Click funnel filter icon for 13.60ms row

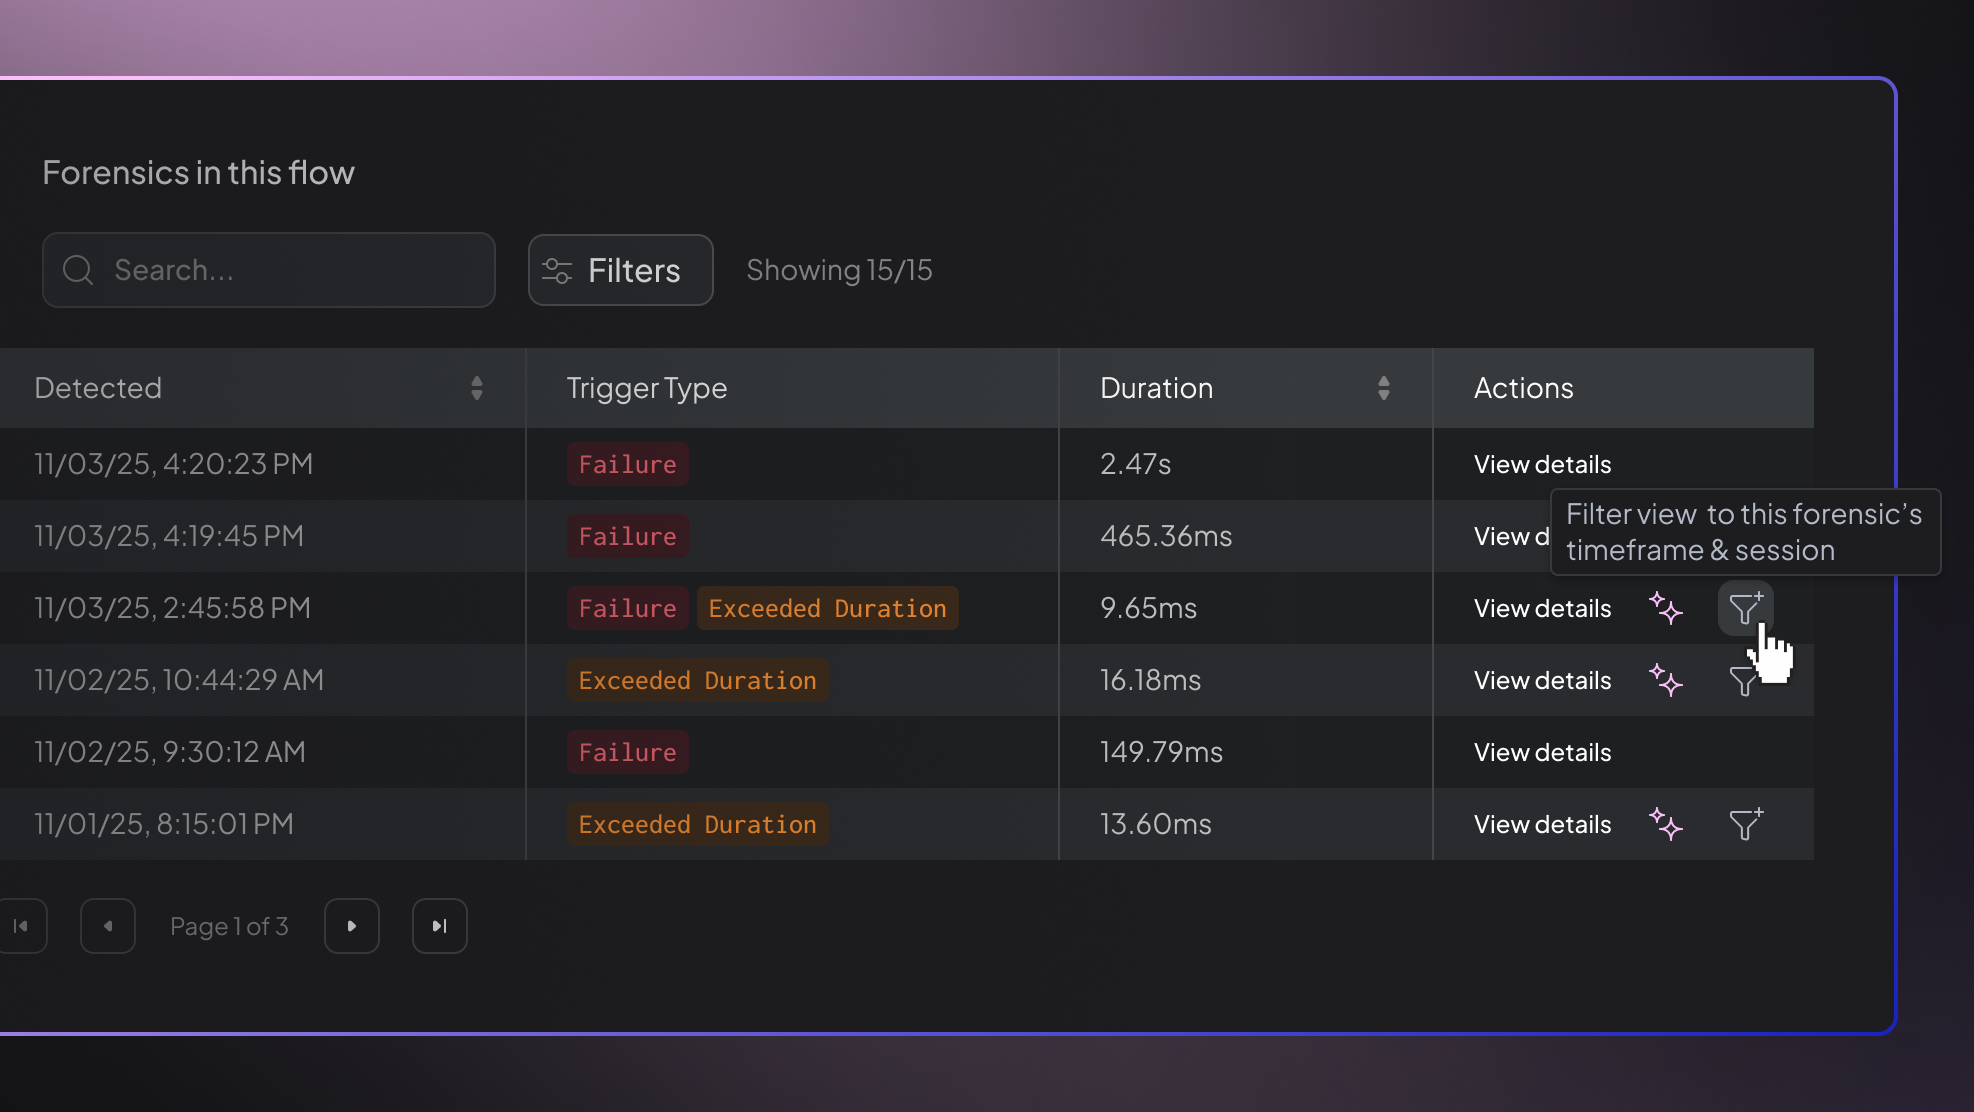pos(1745,824)
